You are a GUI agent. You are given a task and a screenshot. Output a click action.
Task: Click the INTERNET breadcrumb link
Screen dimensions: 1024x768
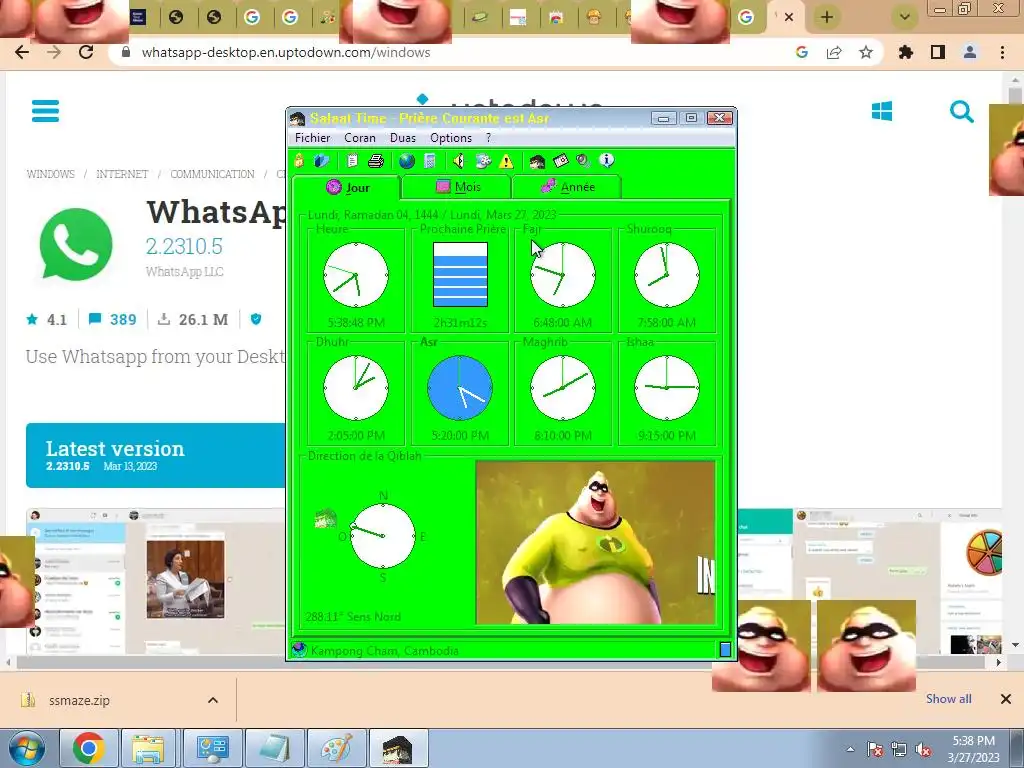pos(122,174)
